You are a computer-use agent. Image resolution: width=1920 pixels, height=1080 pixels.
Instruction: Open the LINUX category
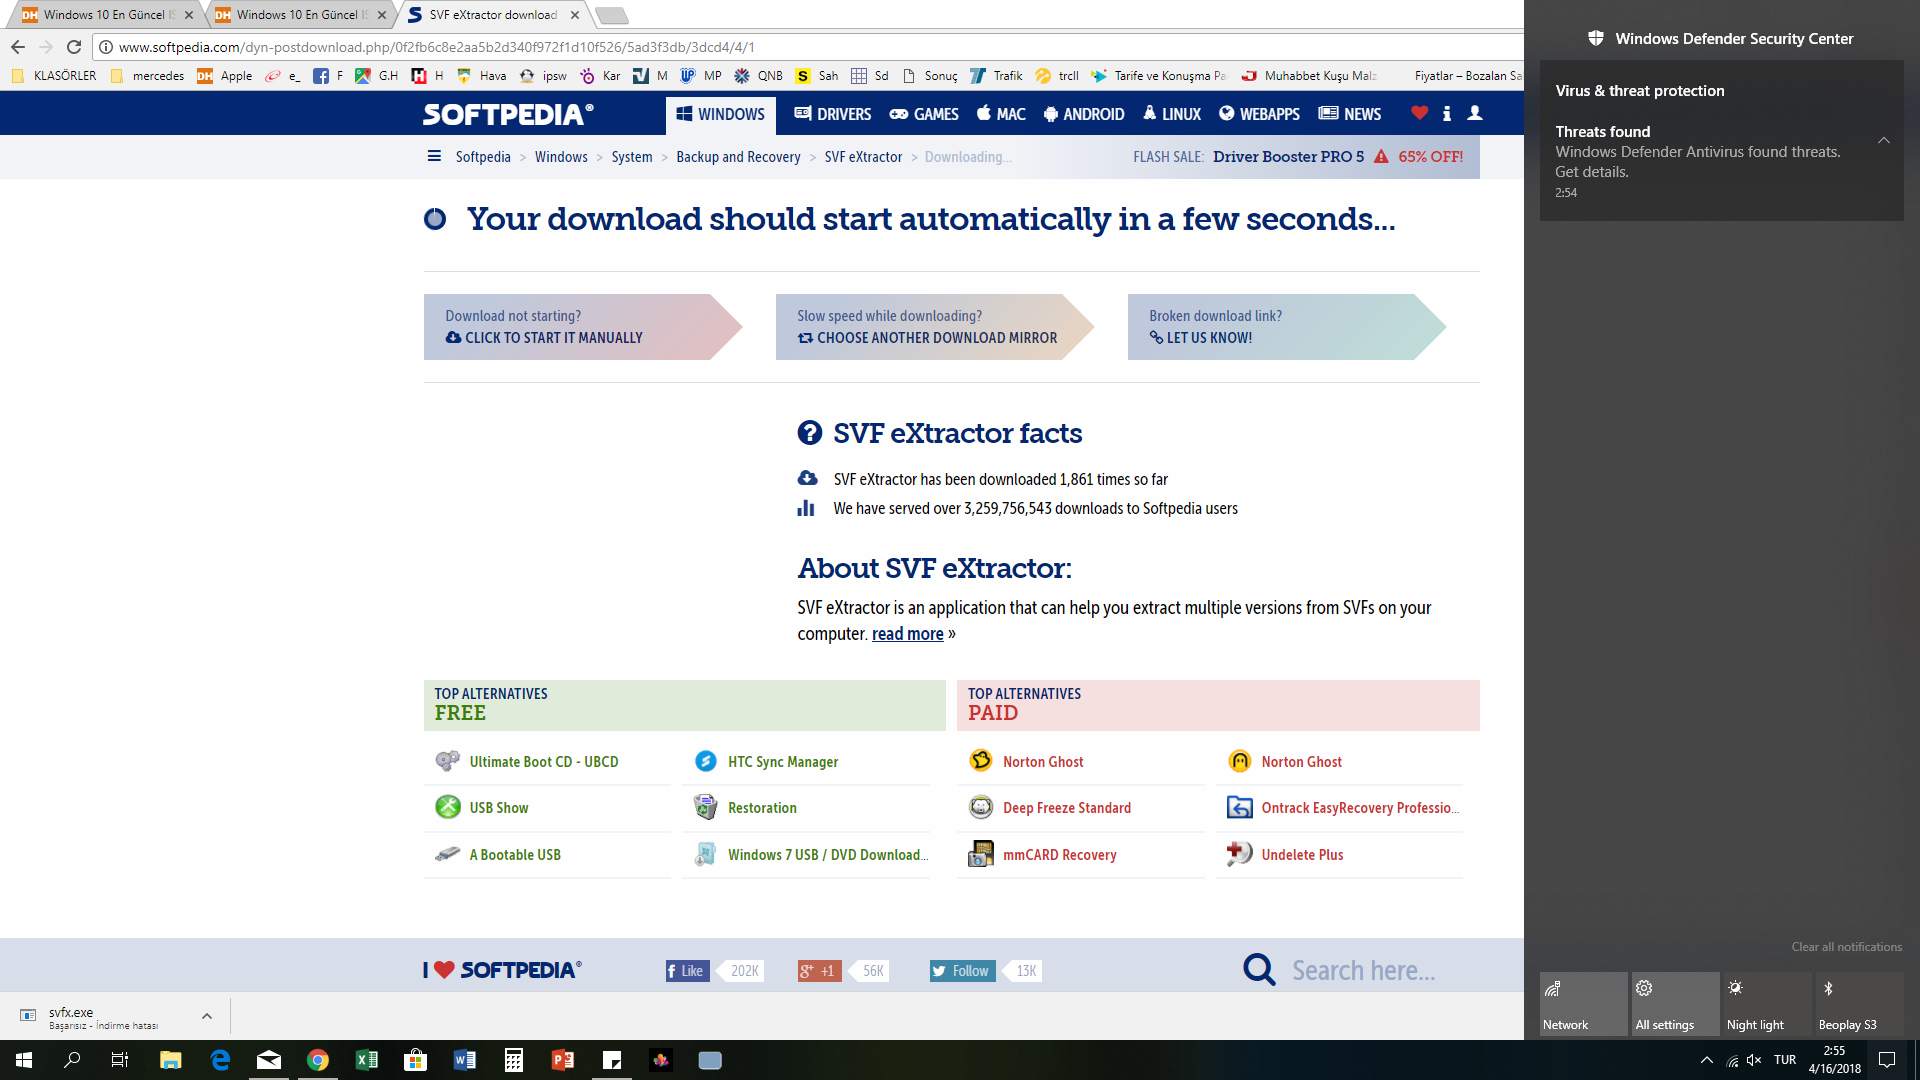[1171, 114]
